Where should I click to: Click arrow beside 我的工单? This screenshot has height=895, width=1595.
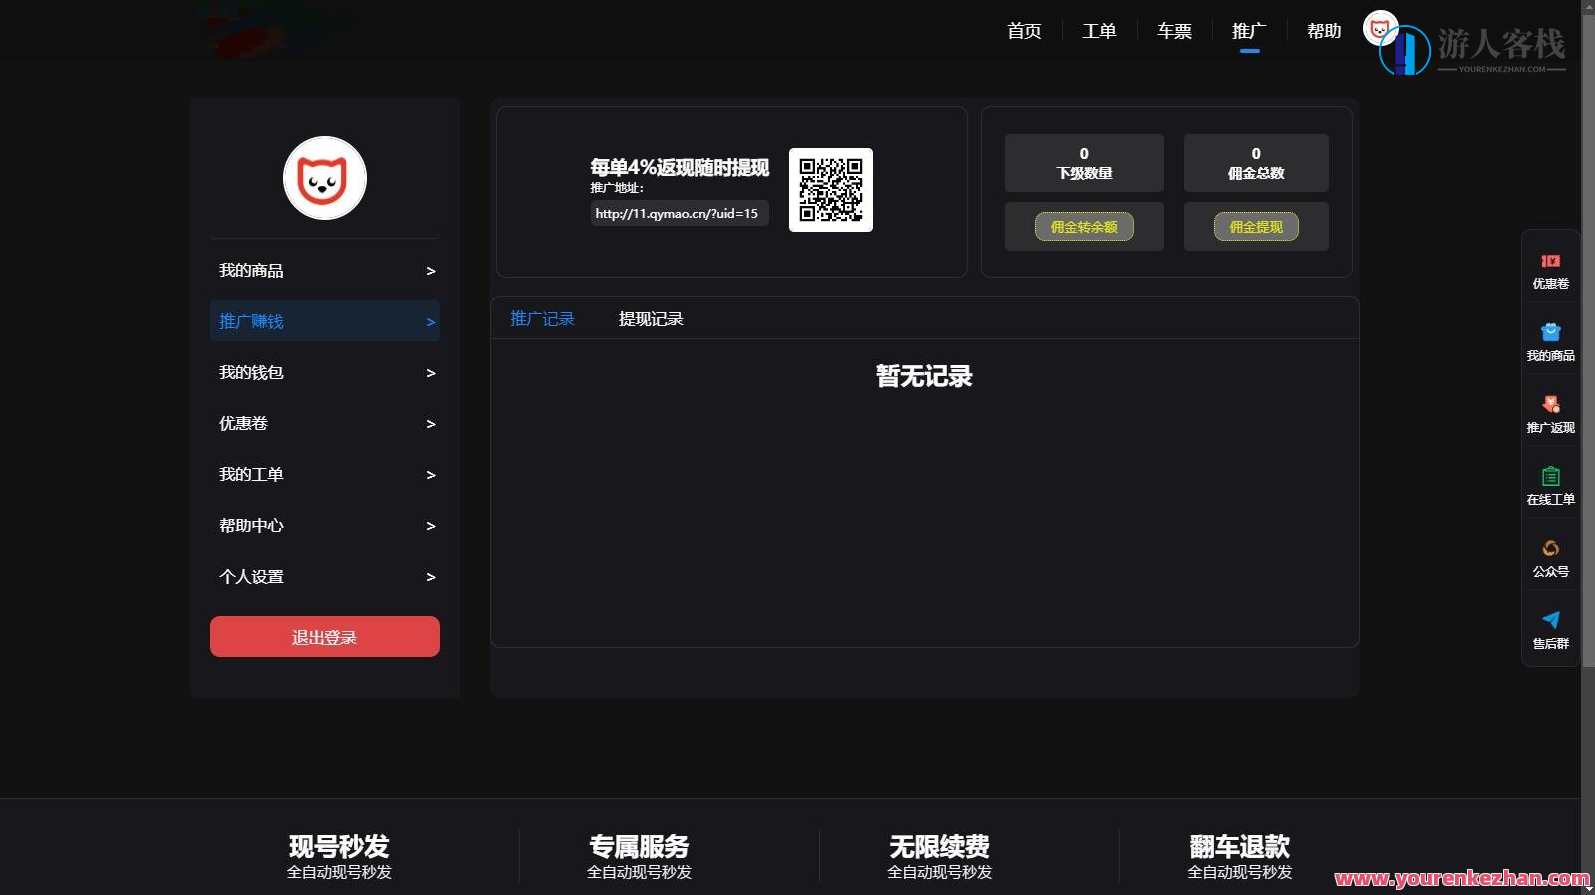pos(431,475)
